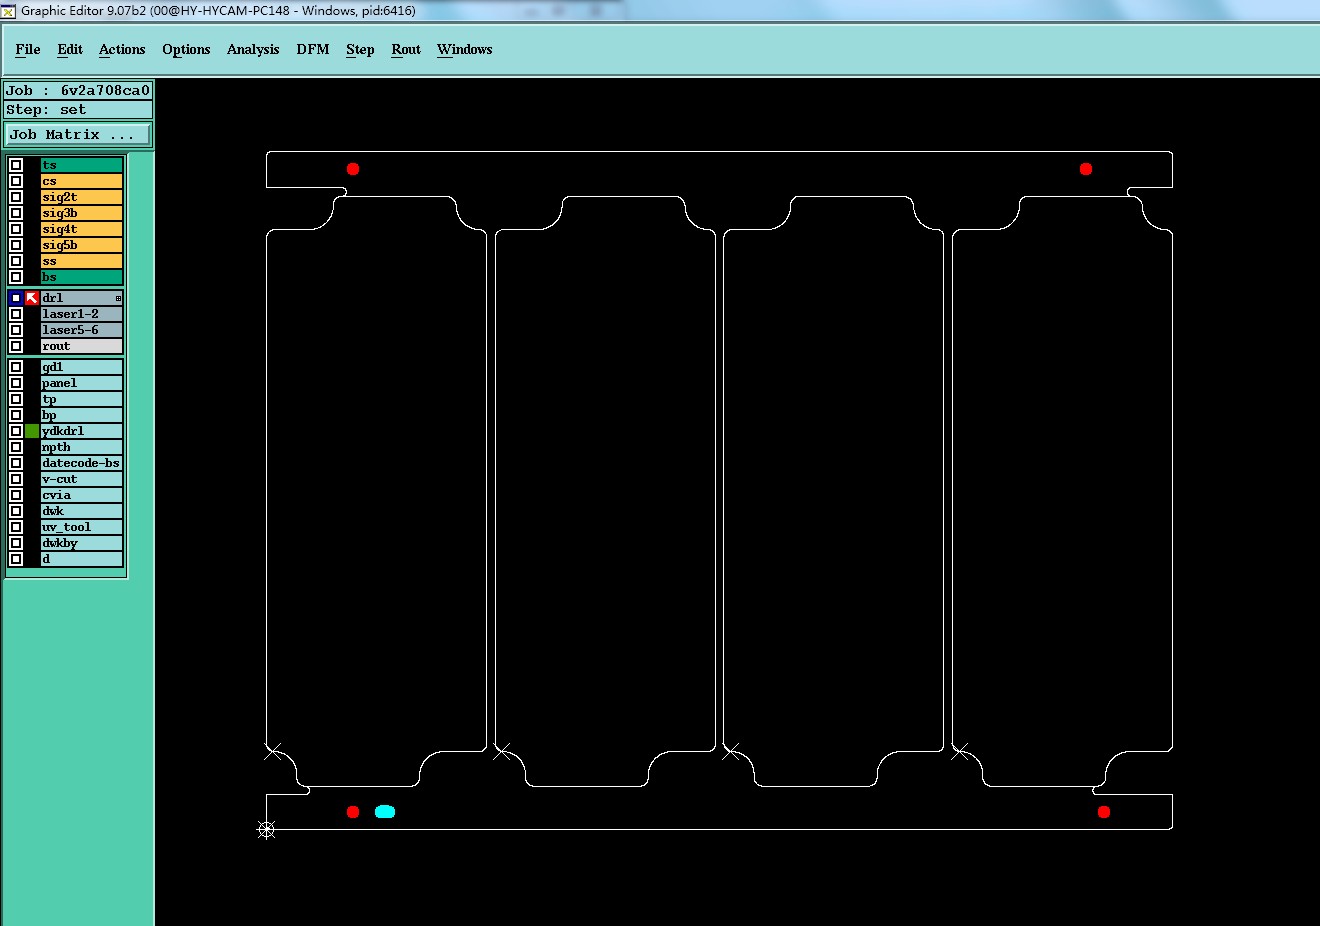The image size is (1320, 926).
Task: Toggle display checkbox for cs layer
Action: [x=16, y=181]
